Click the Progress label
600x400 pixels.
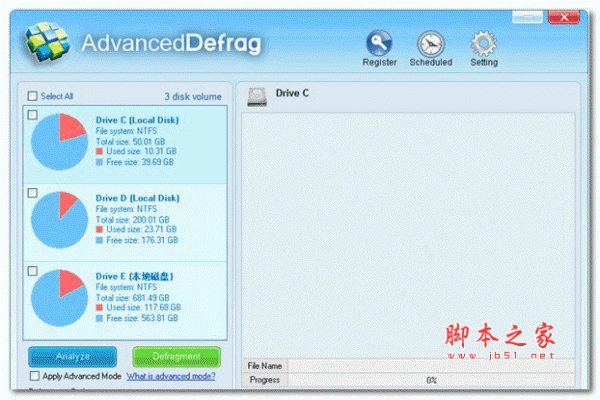(264, 380)
